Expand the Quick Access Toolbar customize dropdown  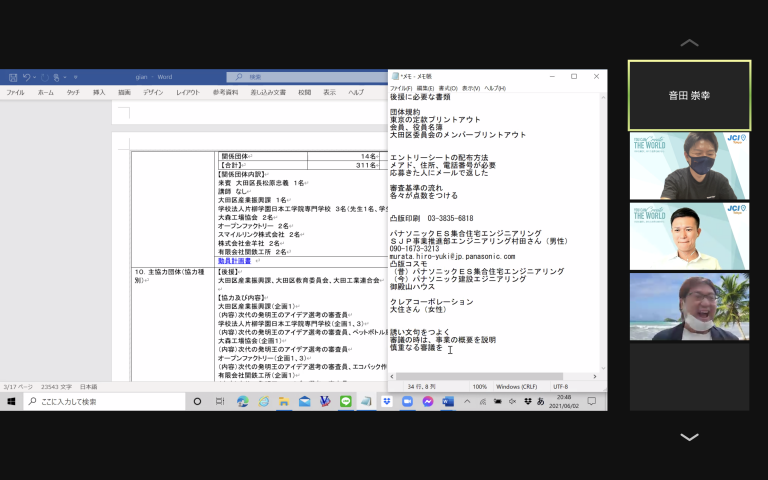click(75, 77)
